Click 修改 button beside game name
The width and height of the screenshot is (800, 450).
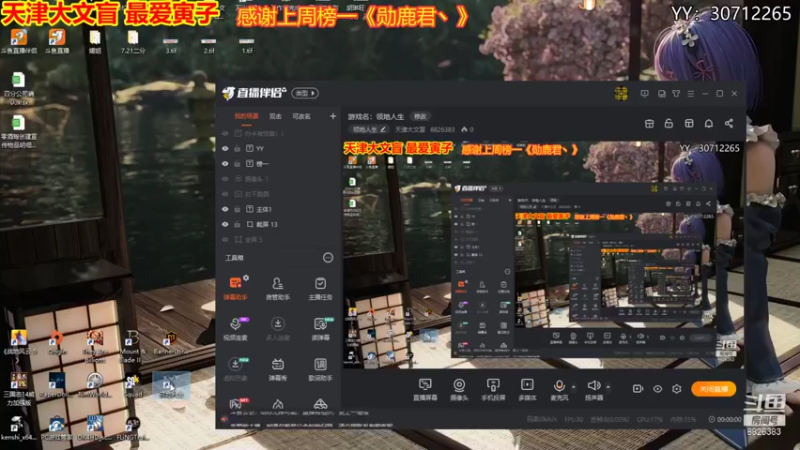[420, 116]
